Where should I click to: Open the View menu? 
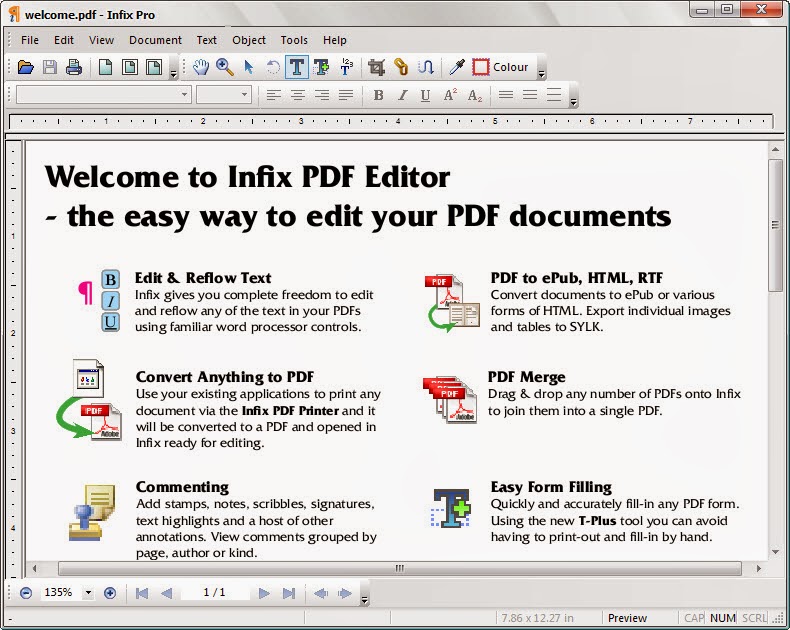point(101,40)
